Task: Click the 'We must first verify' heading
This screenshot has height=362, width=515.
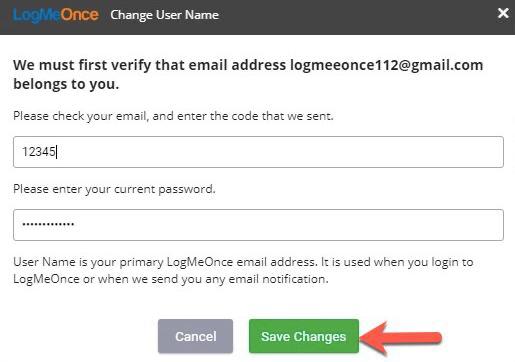Action: click(248, 74)
